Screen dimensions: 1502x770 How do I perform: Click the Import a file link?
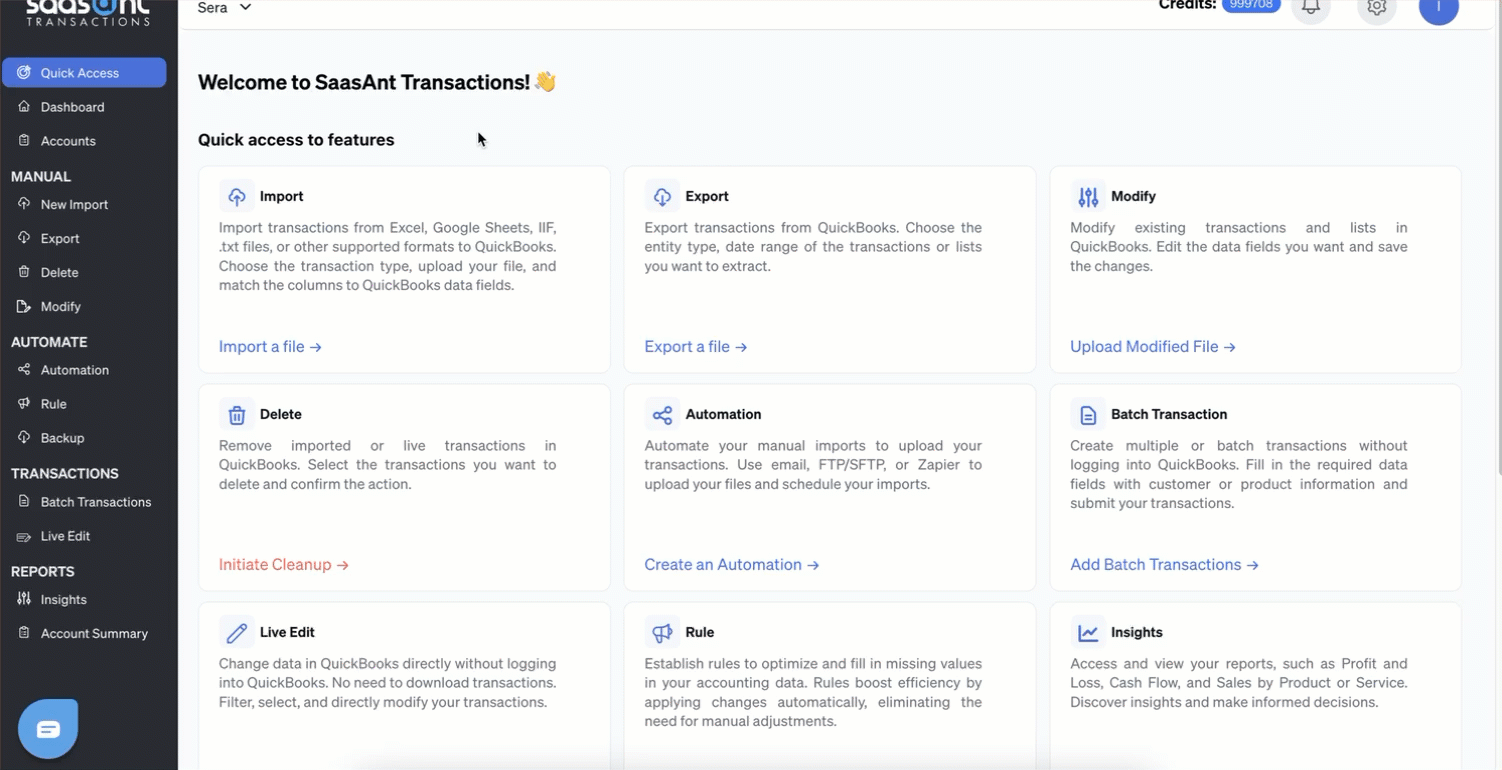270,347
